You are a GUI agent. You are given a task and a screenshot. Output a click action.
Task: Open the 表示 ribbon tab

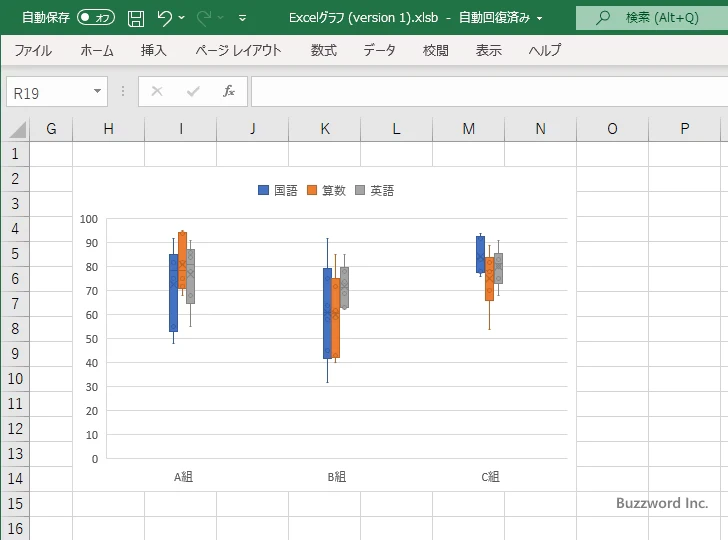coord(488,50)
